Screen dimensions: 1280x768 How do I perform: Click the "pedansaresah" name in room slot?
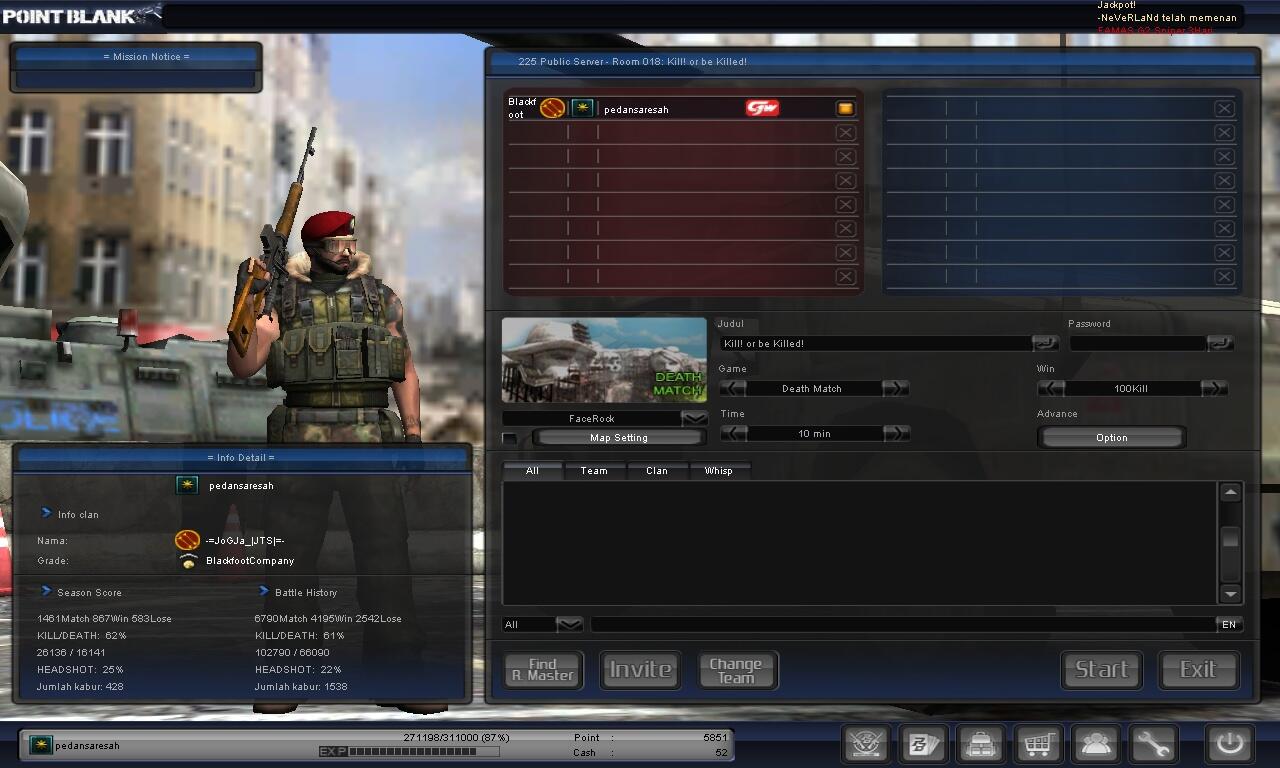(x=636, y=109)
